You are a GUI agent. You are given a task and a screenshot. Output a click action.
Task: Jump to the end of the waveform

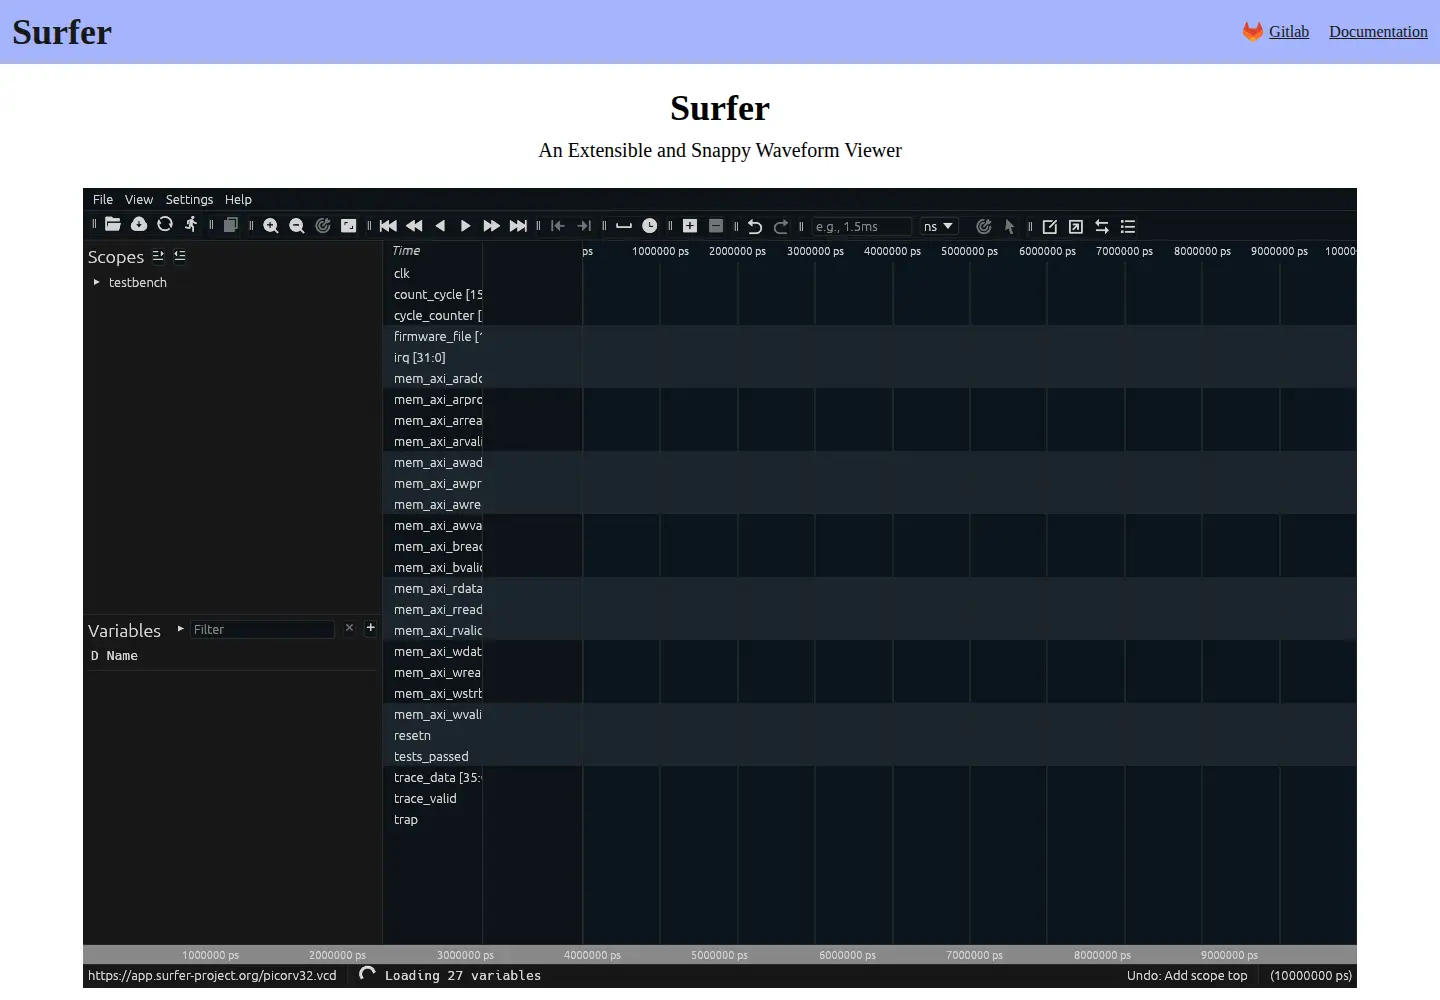coord(518,227)
